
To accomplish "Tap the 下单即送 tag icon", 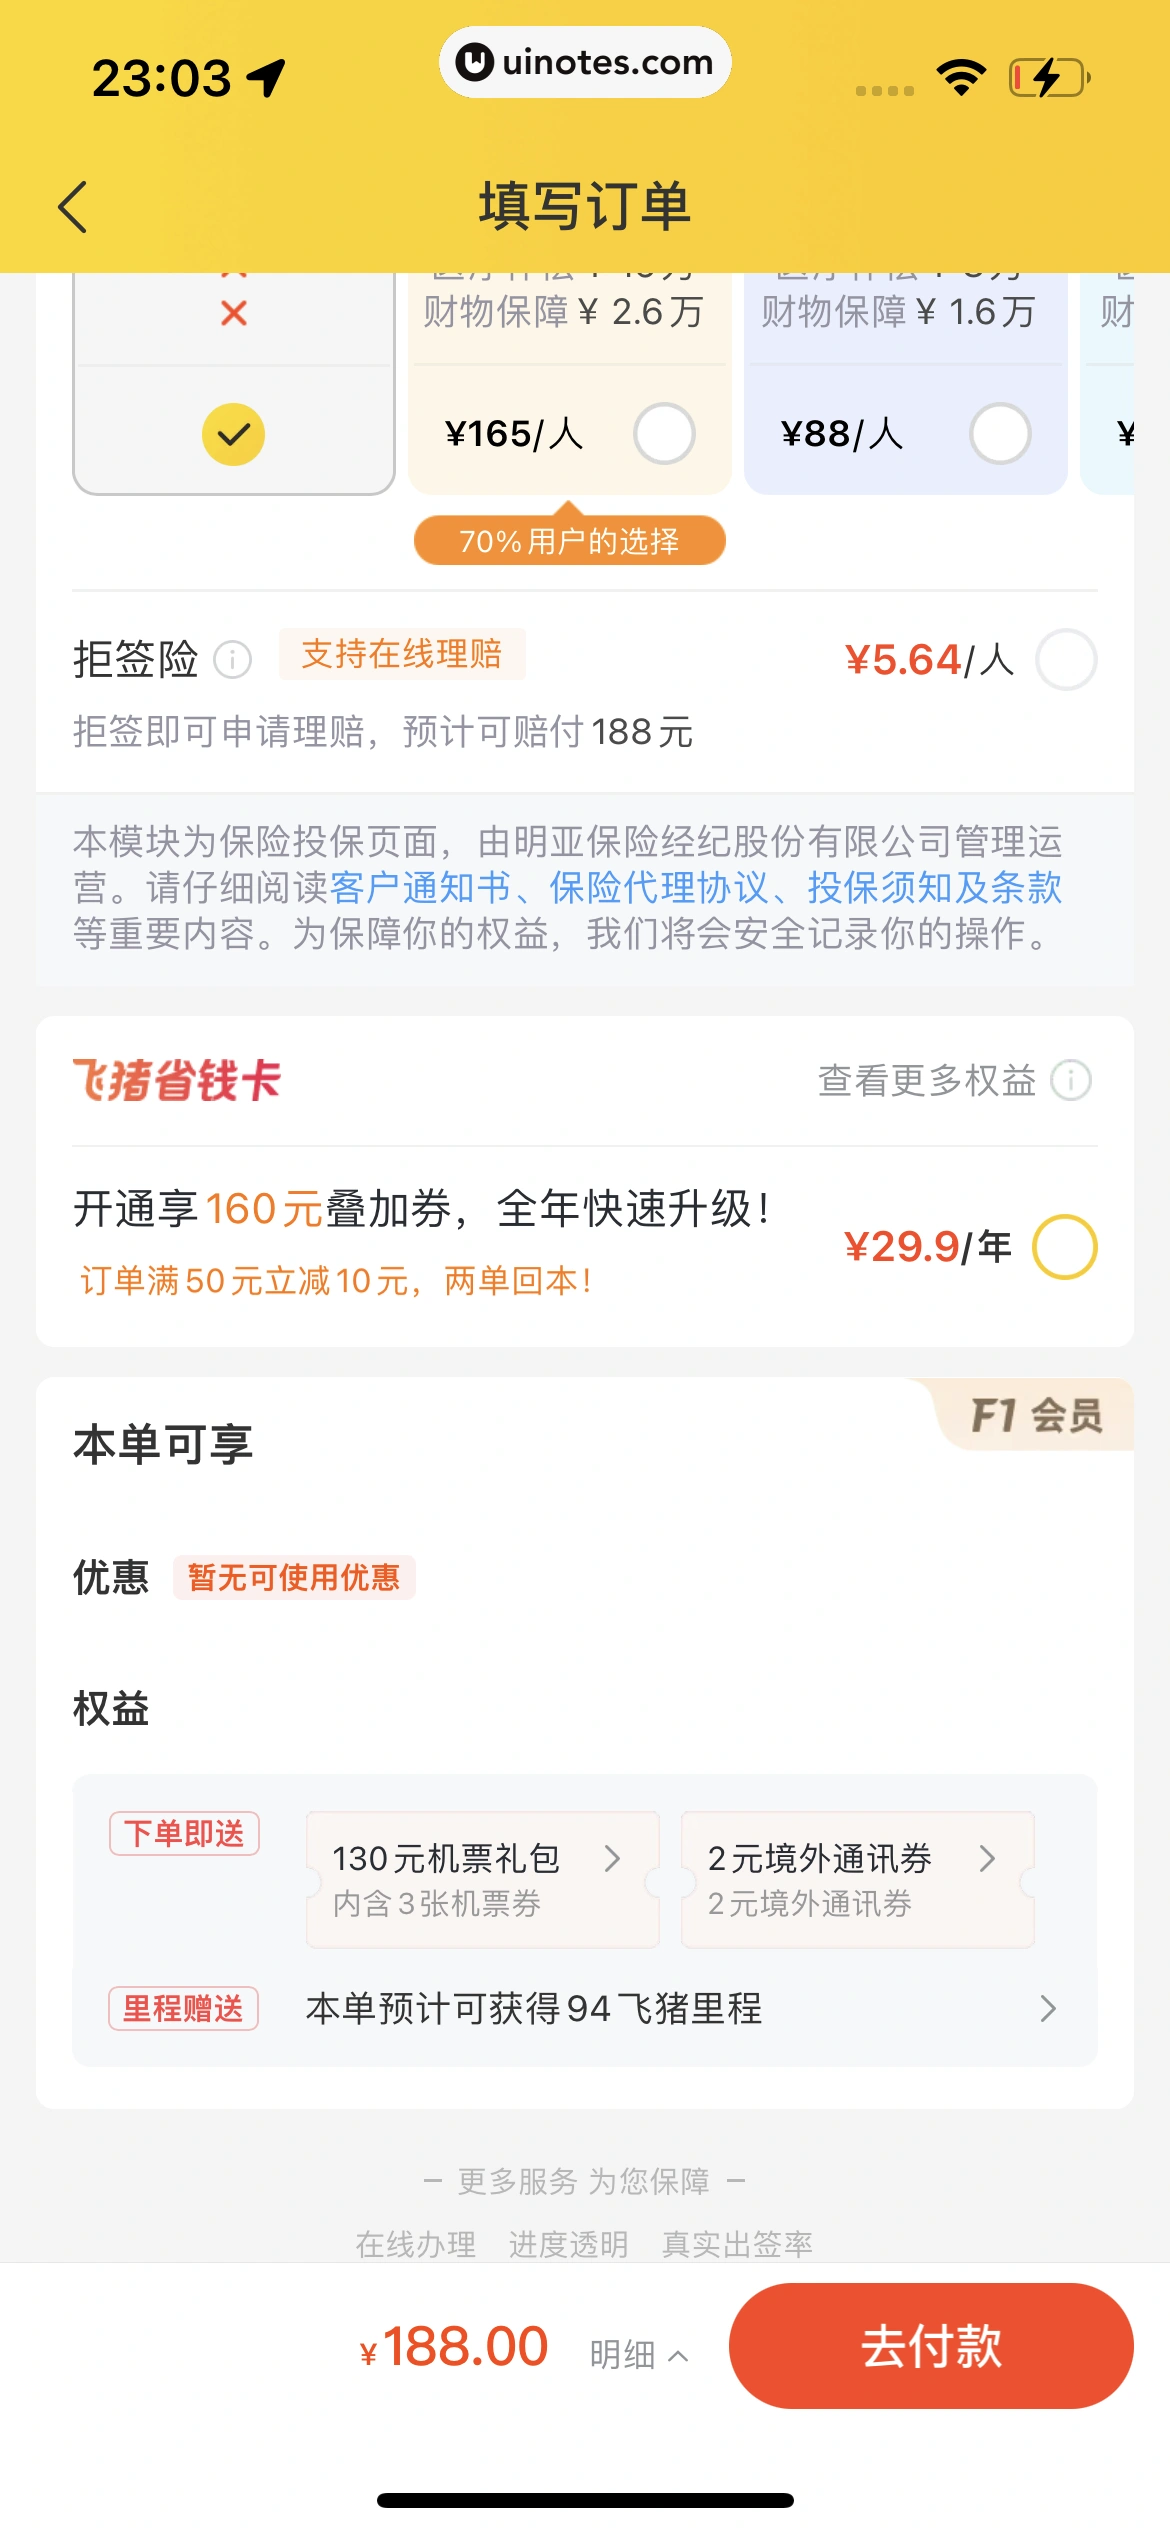I will (184, 1834).
